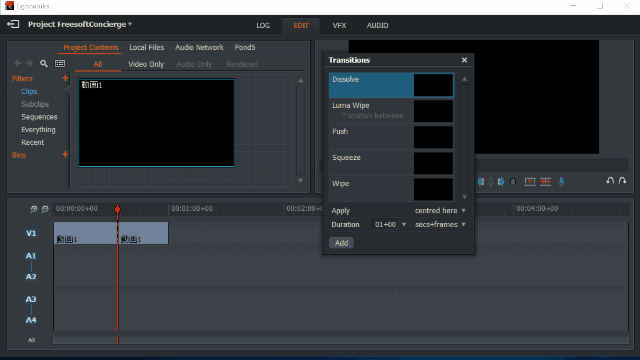This screenshot has width=640, height=360.
Task: Click the Add transition button
Action: tap(341, 243)
